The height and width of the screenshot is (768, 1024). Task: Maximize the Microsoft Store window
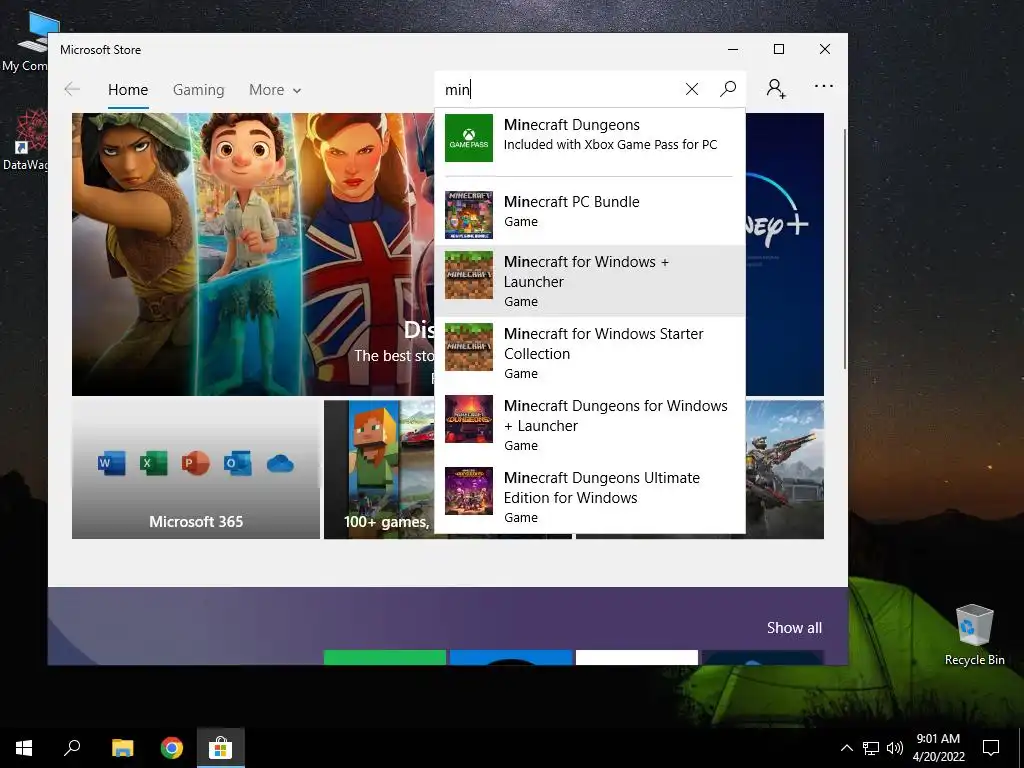click(x=778, y=49)
